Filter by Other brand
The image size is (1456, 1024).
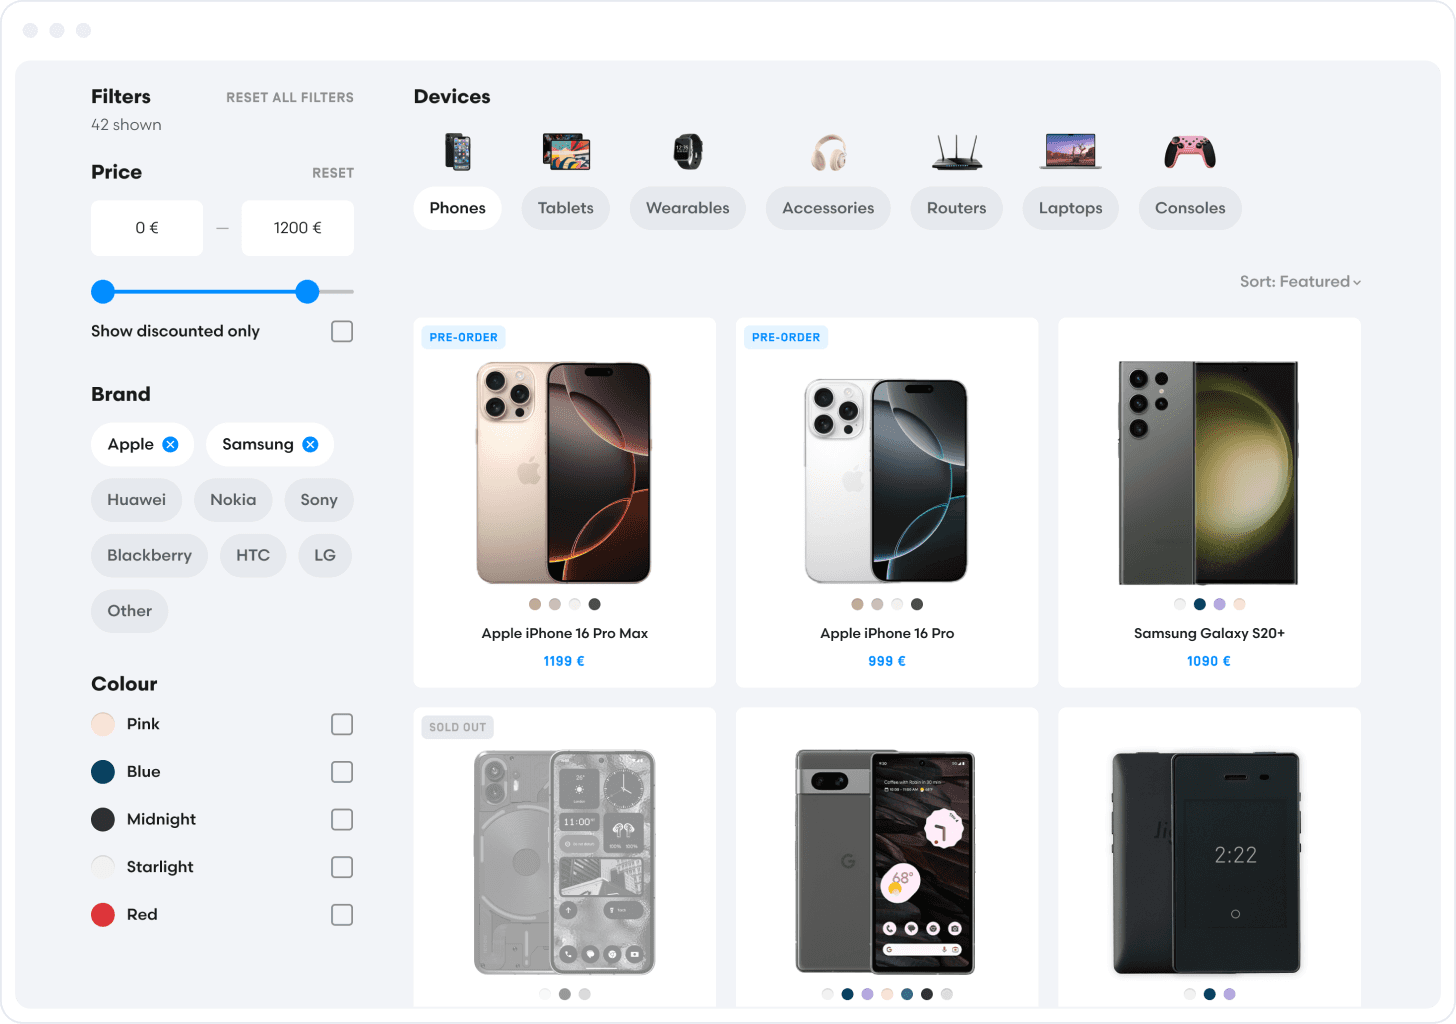click(130, 611)
